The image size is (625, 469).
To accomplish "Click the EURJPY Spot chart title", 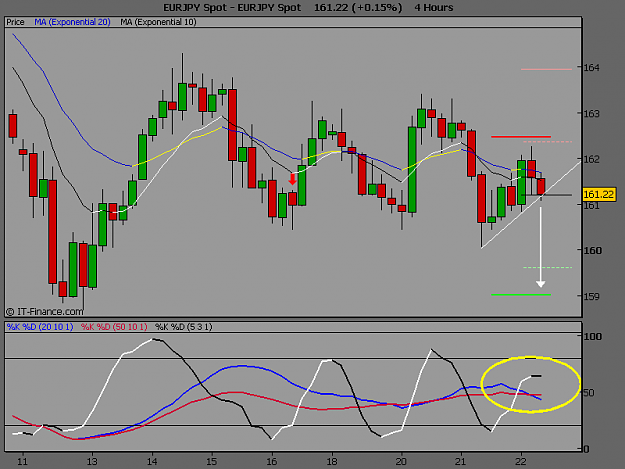I will coord(232,8).
